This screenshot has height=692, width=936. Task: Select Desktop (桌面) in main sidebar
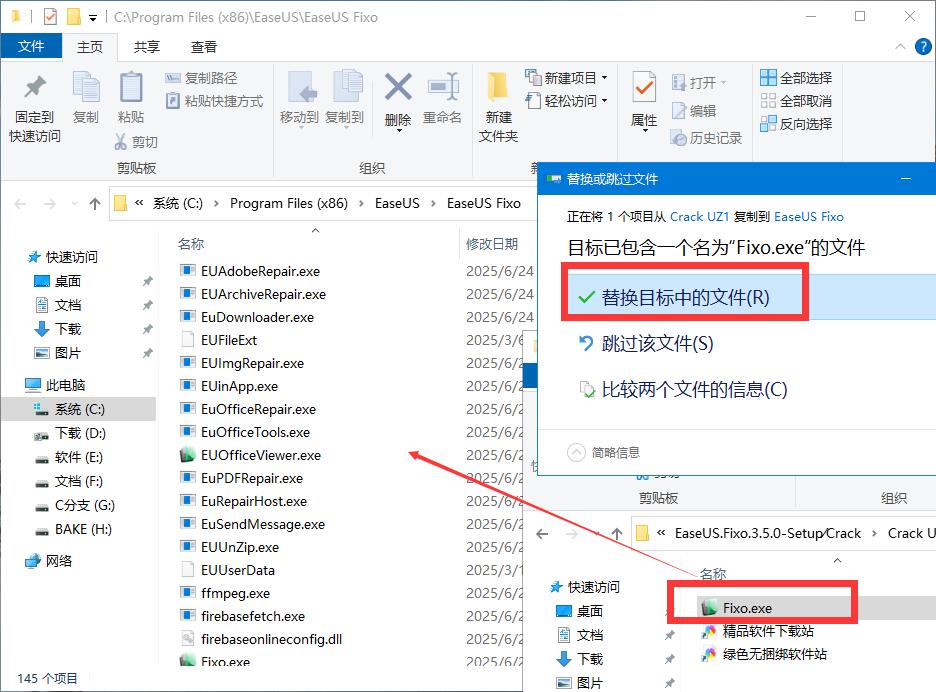coord(58,281)
